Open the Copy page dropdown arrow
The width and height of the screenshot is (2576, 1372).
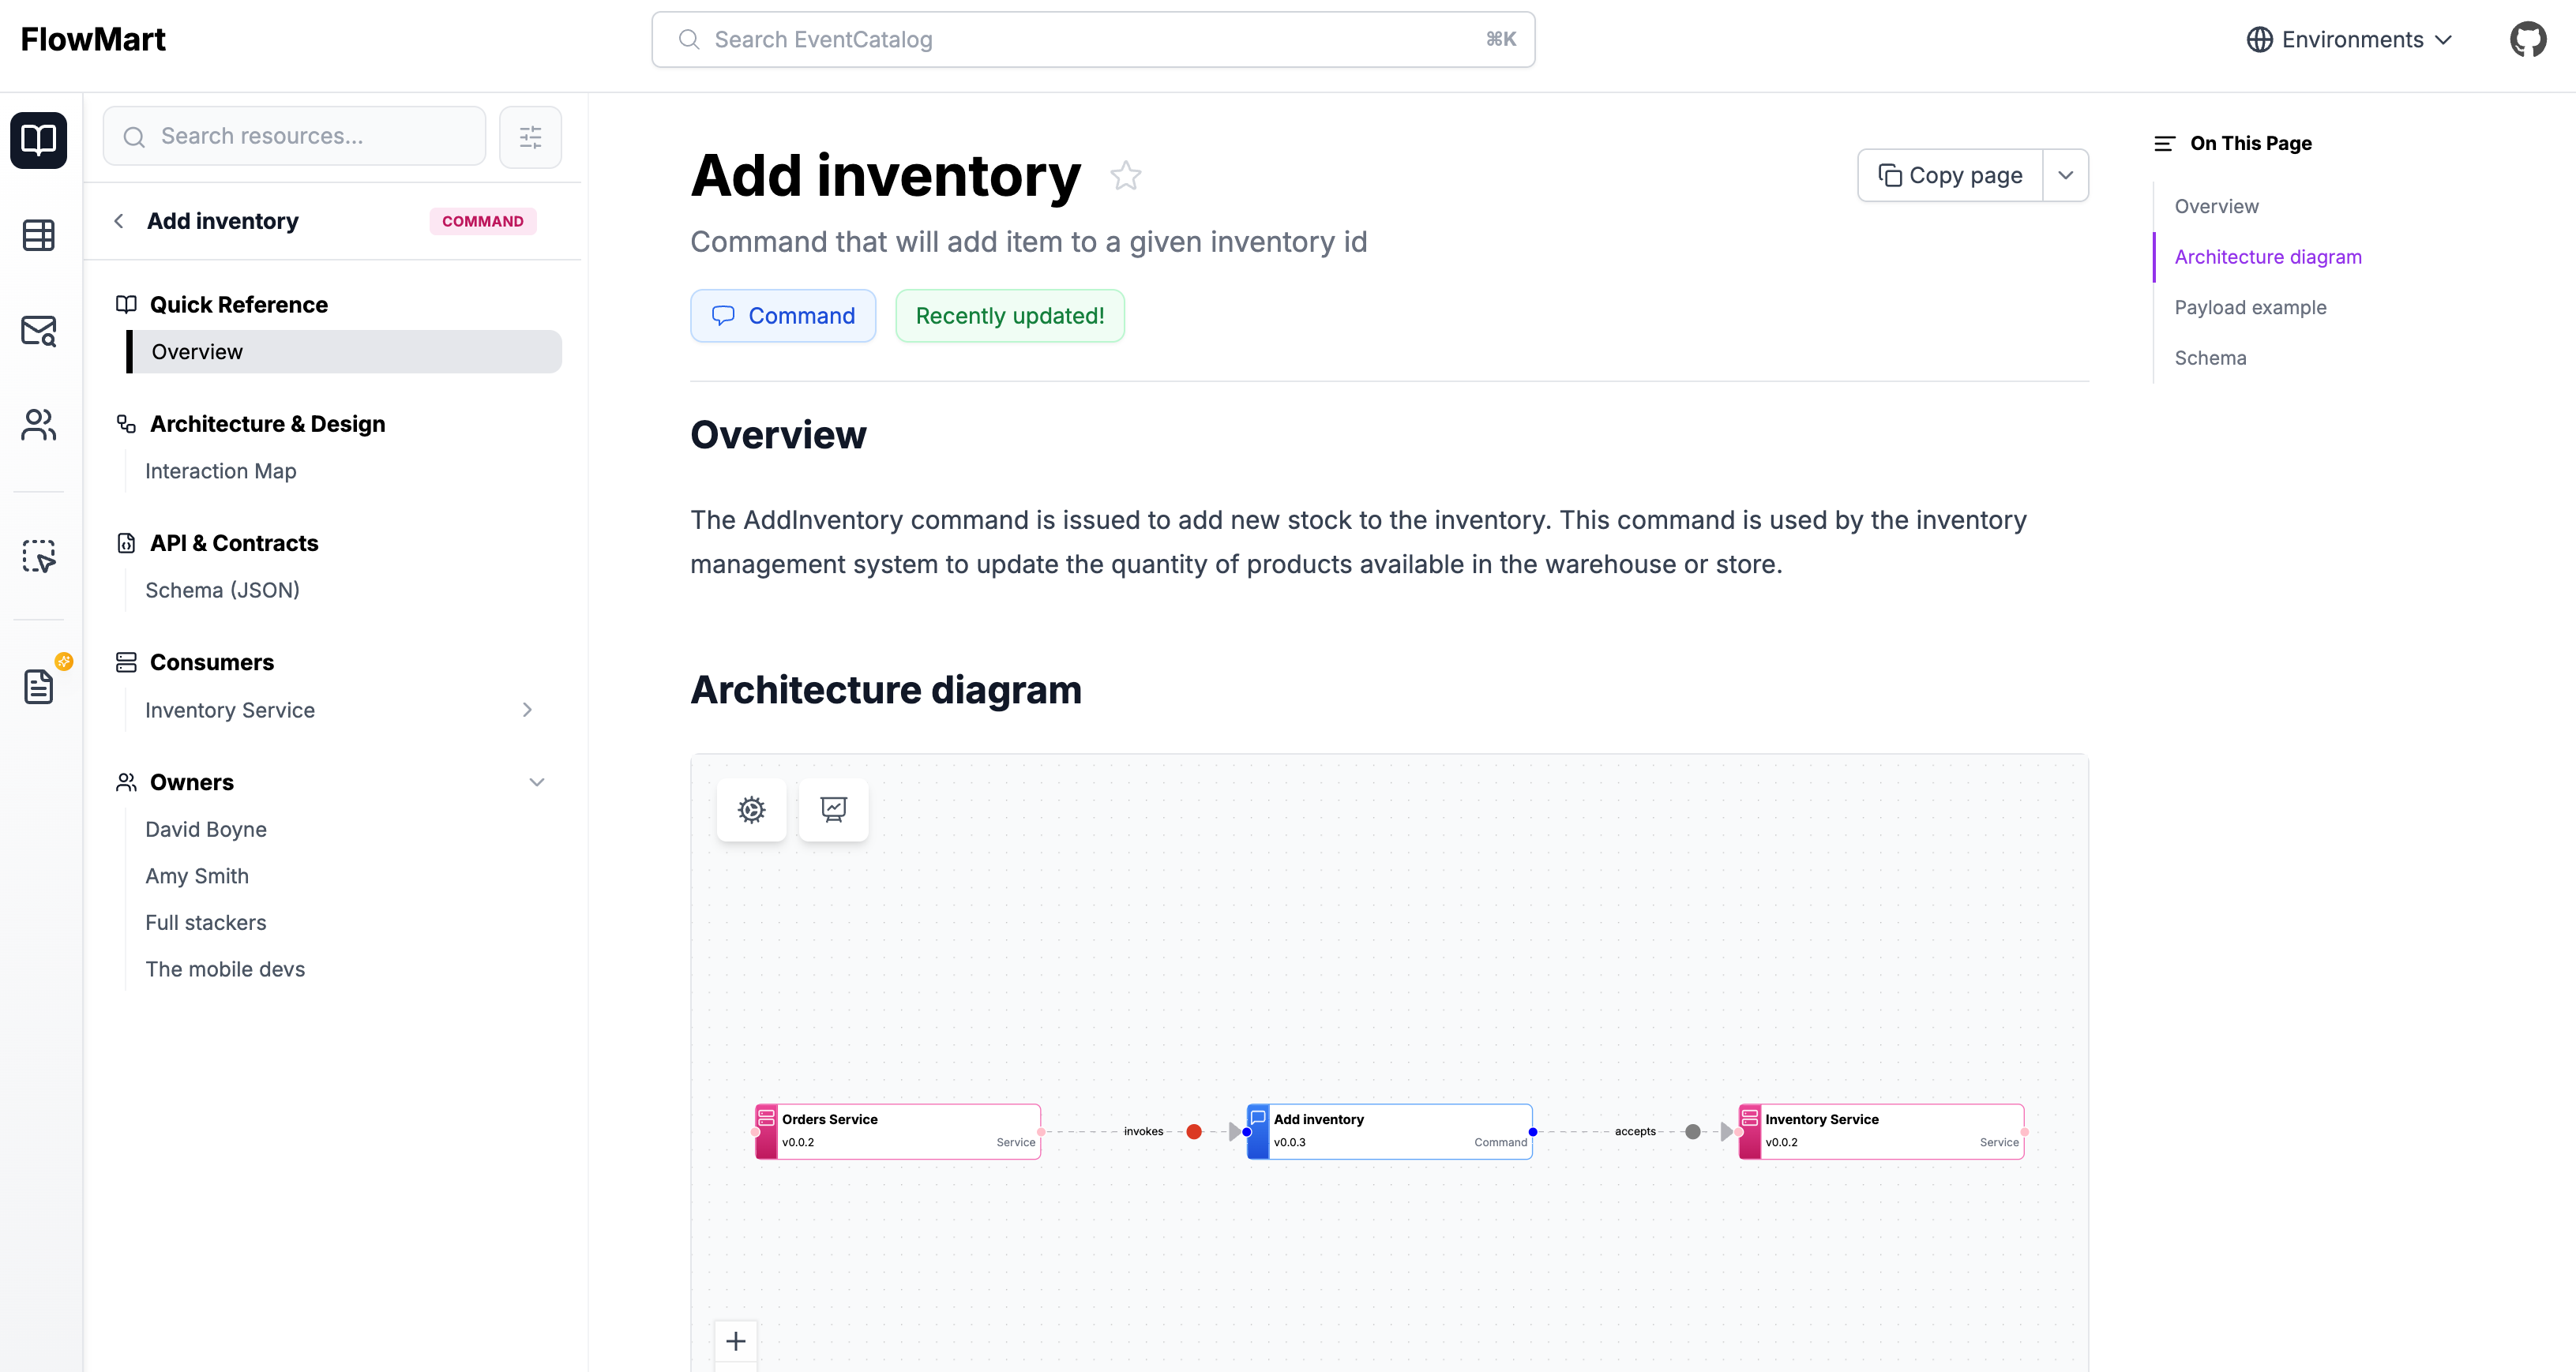pyautogui.click(x=2065, y=176)
